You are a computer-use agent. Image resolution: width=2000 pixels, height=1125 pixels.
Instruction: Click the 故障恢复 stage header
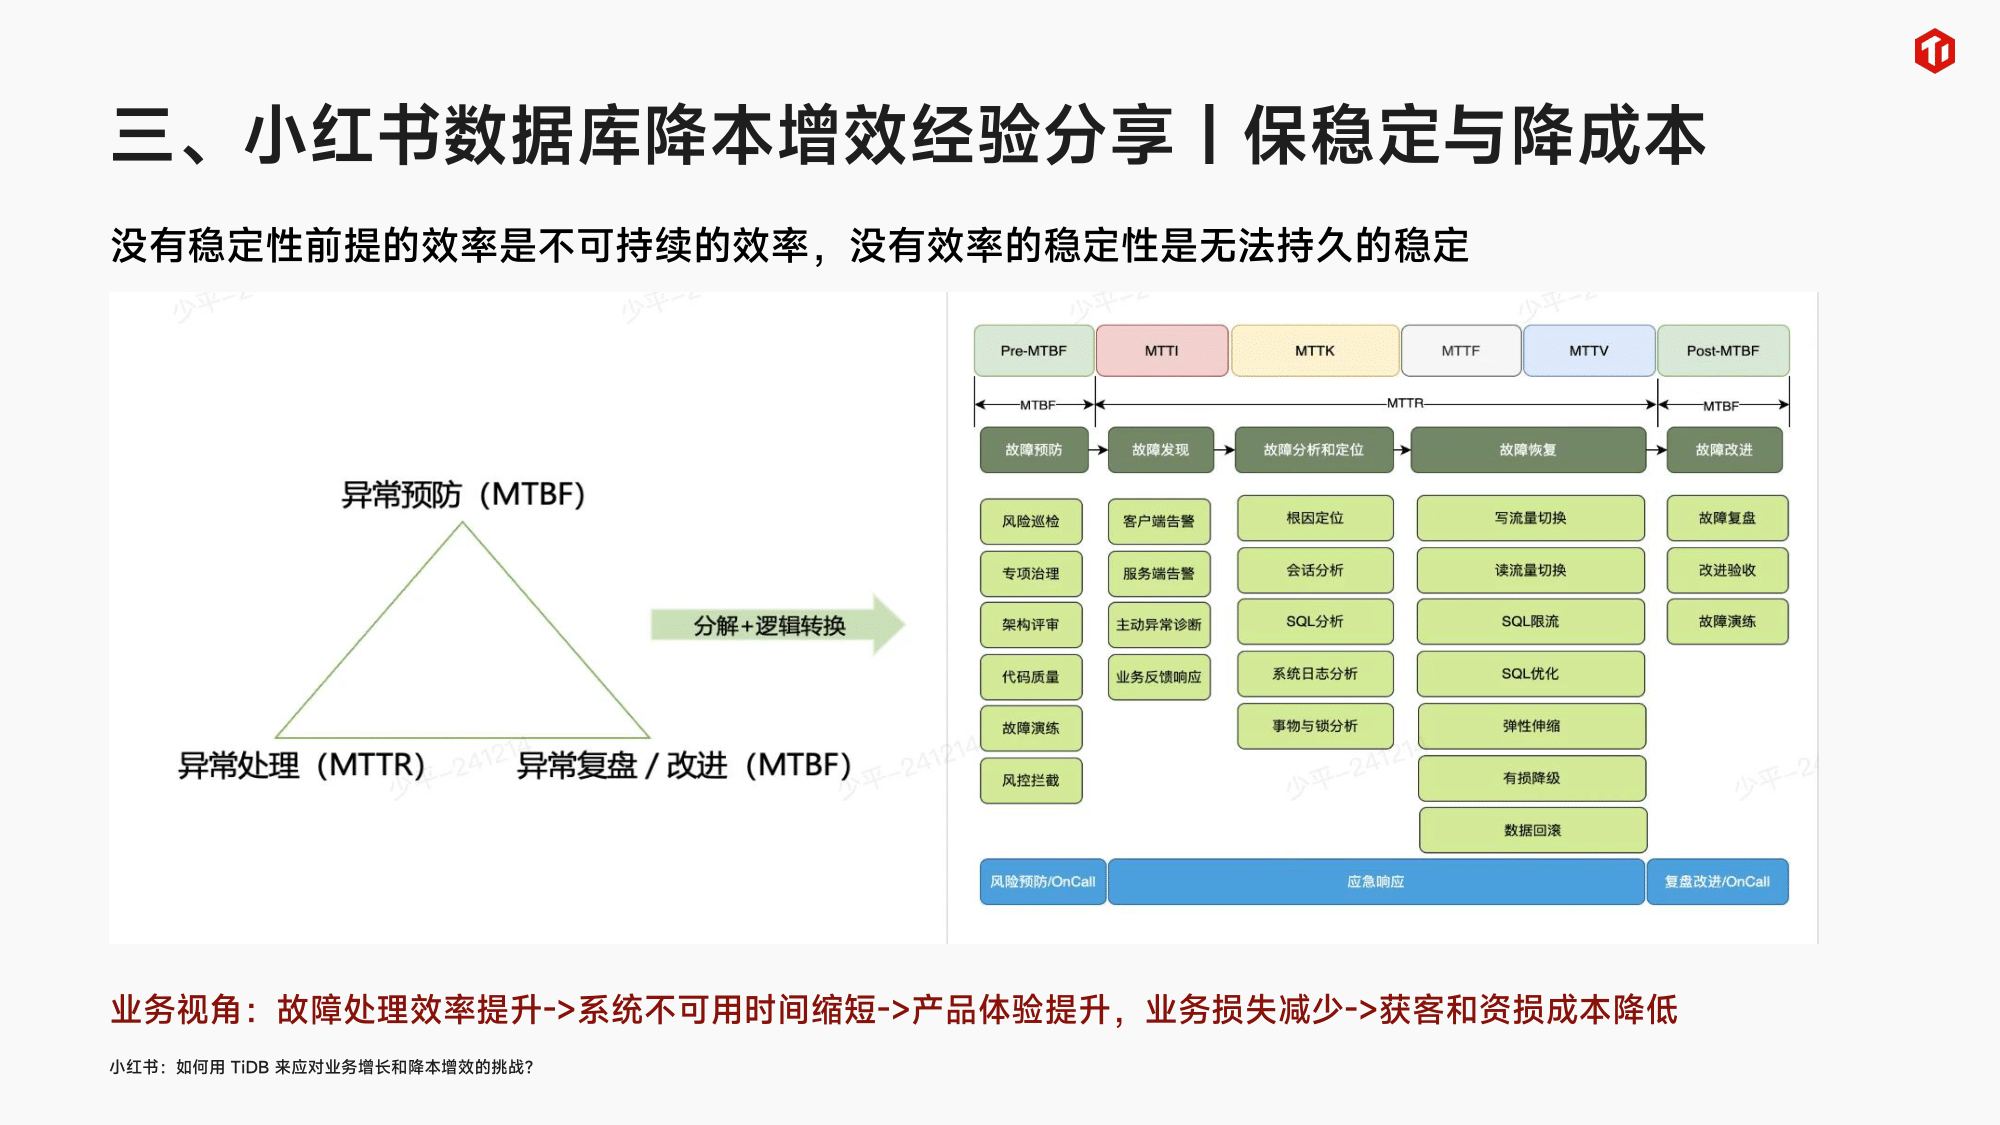point(1527,450)
